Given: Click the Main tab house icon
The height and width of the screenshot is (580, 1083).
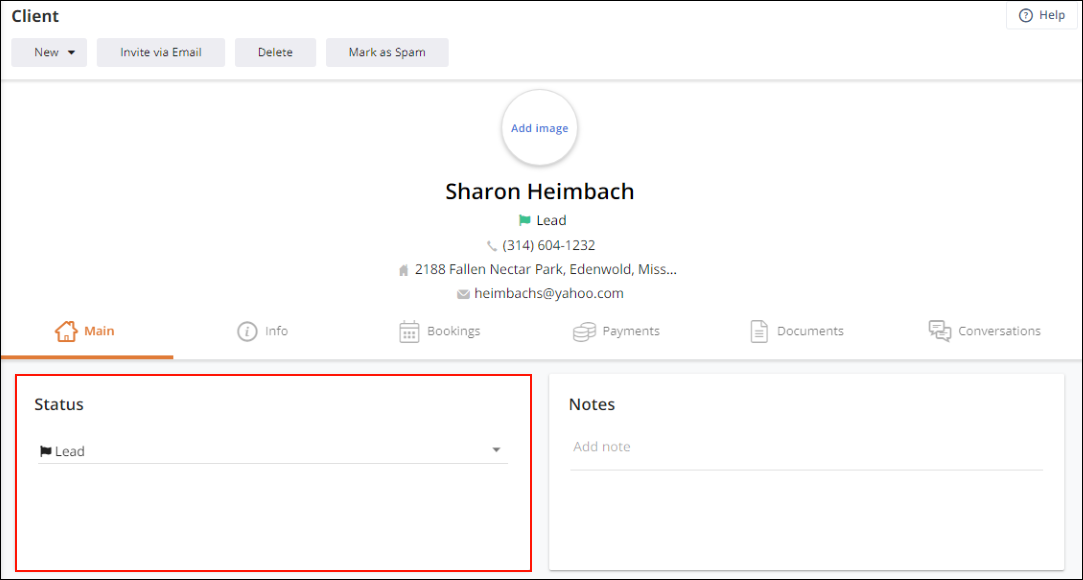Looking at the screenshot, I should [66, 331].
